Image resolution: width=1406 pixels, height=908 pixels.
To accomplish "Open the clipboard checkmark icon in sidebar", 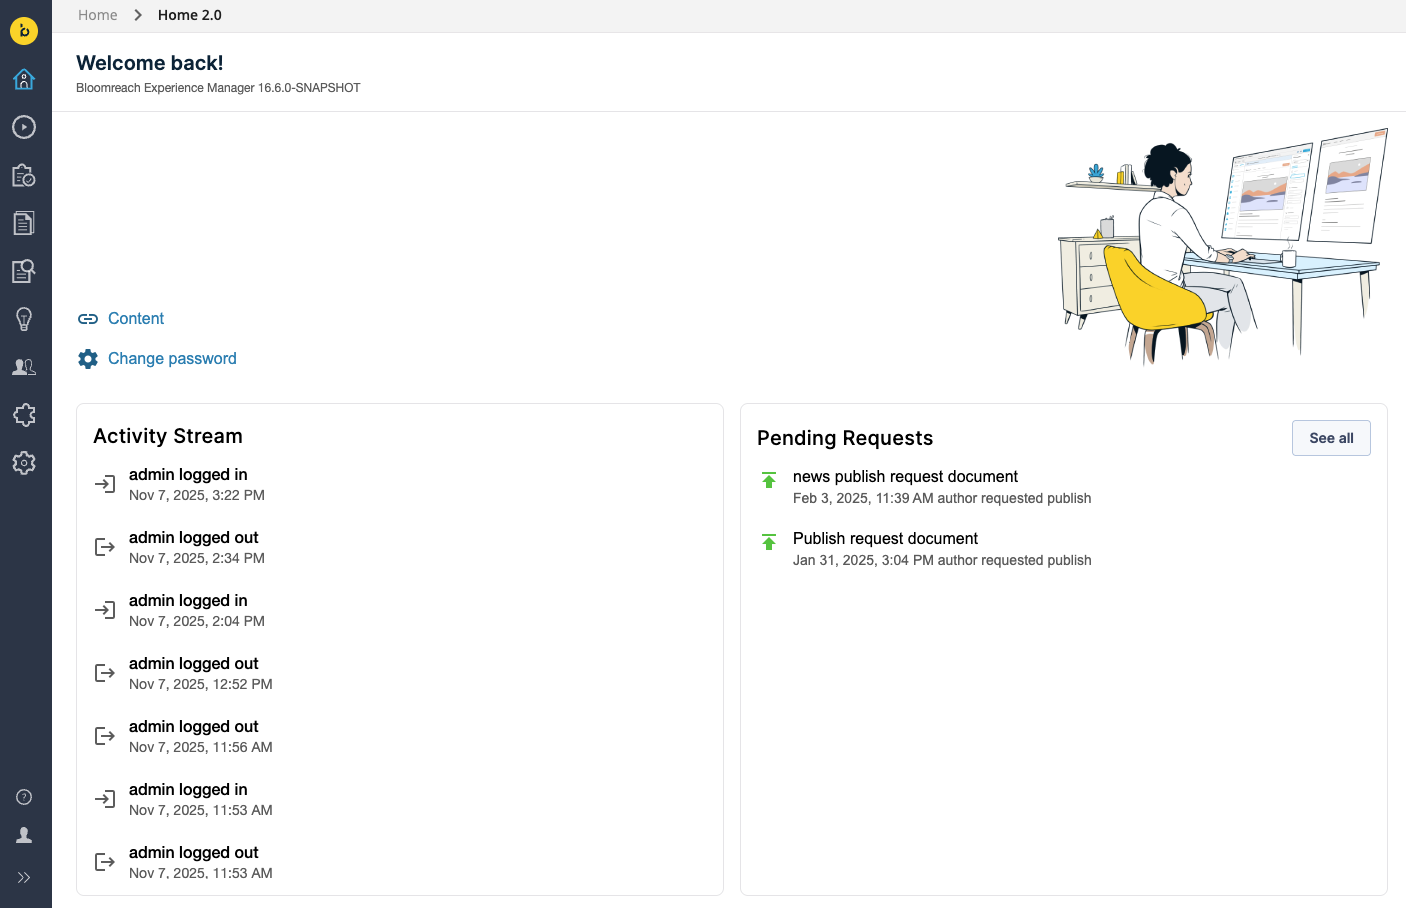I will (x=24, y=175).
